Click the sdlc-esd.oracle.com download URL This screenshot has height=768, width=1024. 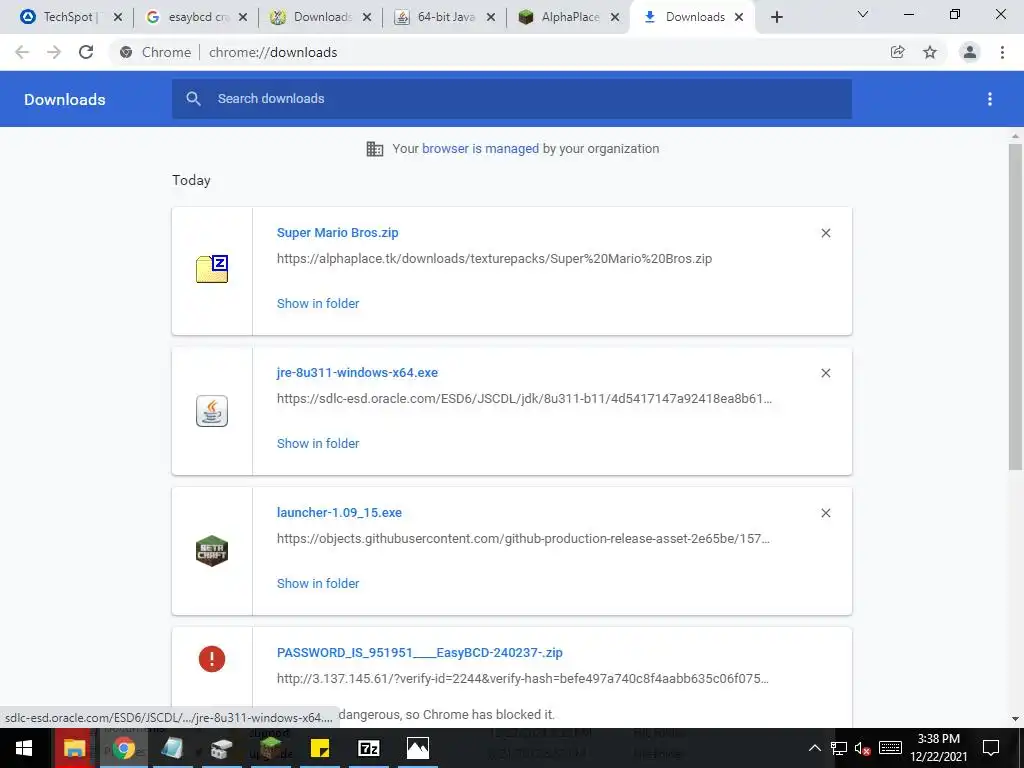point(524,398)
